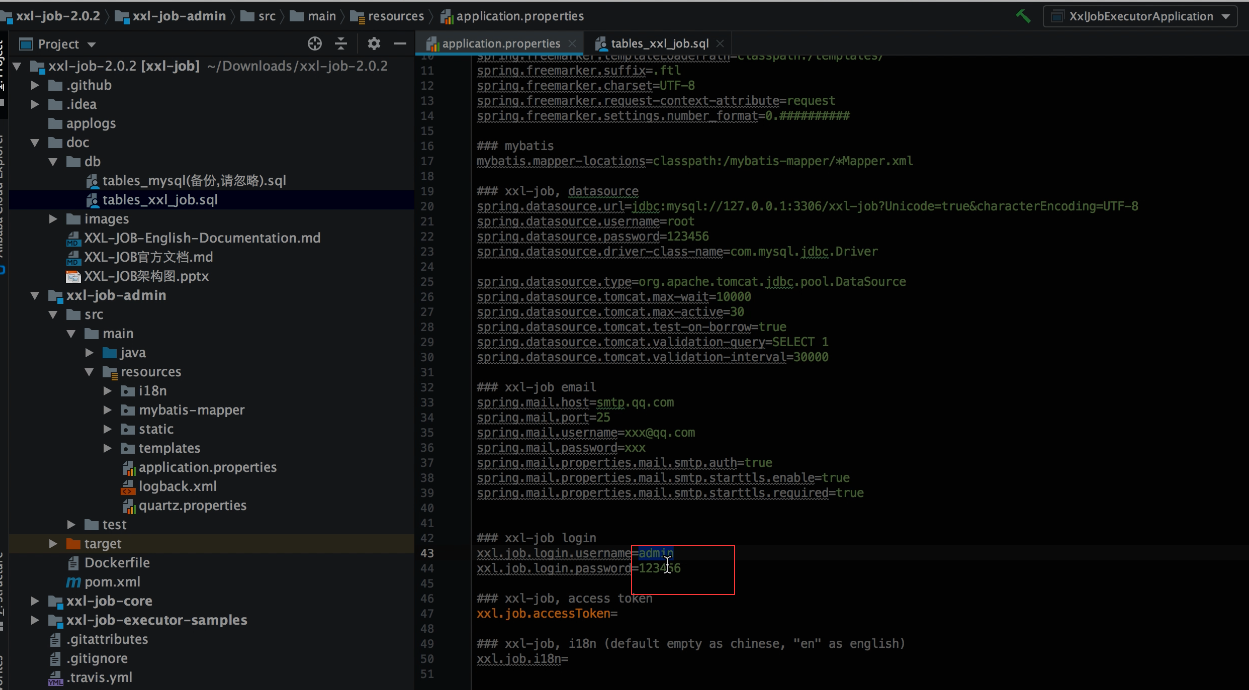Expand the xxl-job-executor-samples module

click(36, 620)
